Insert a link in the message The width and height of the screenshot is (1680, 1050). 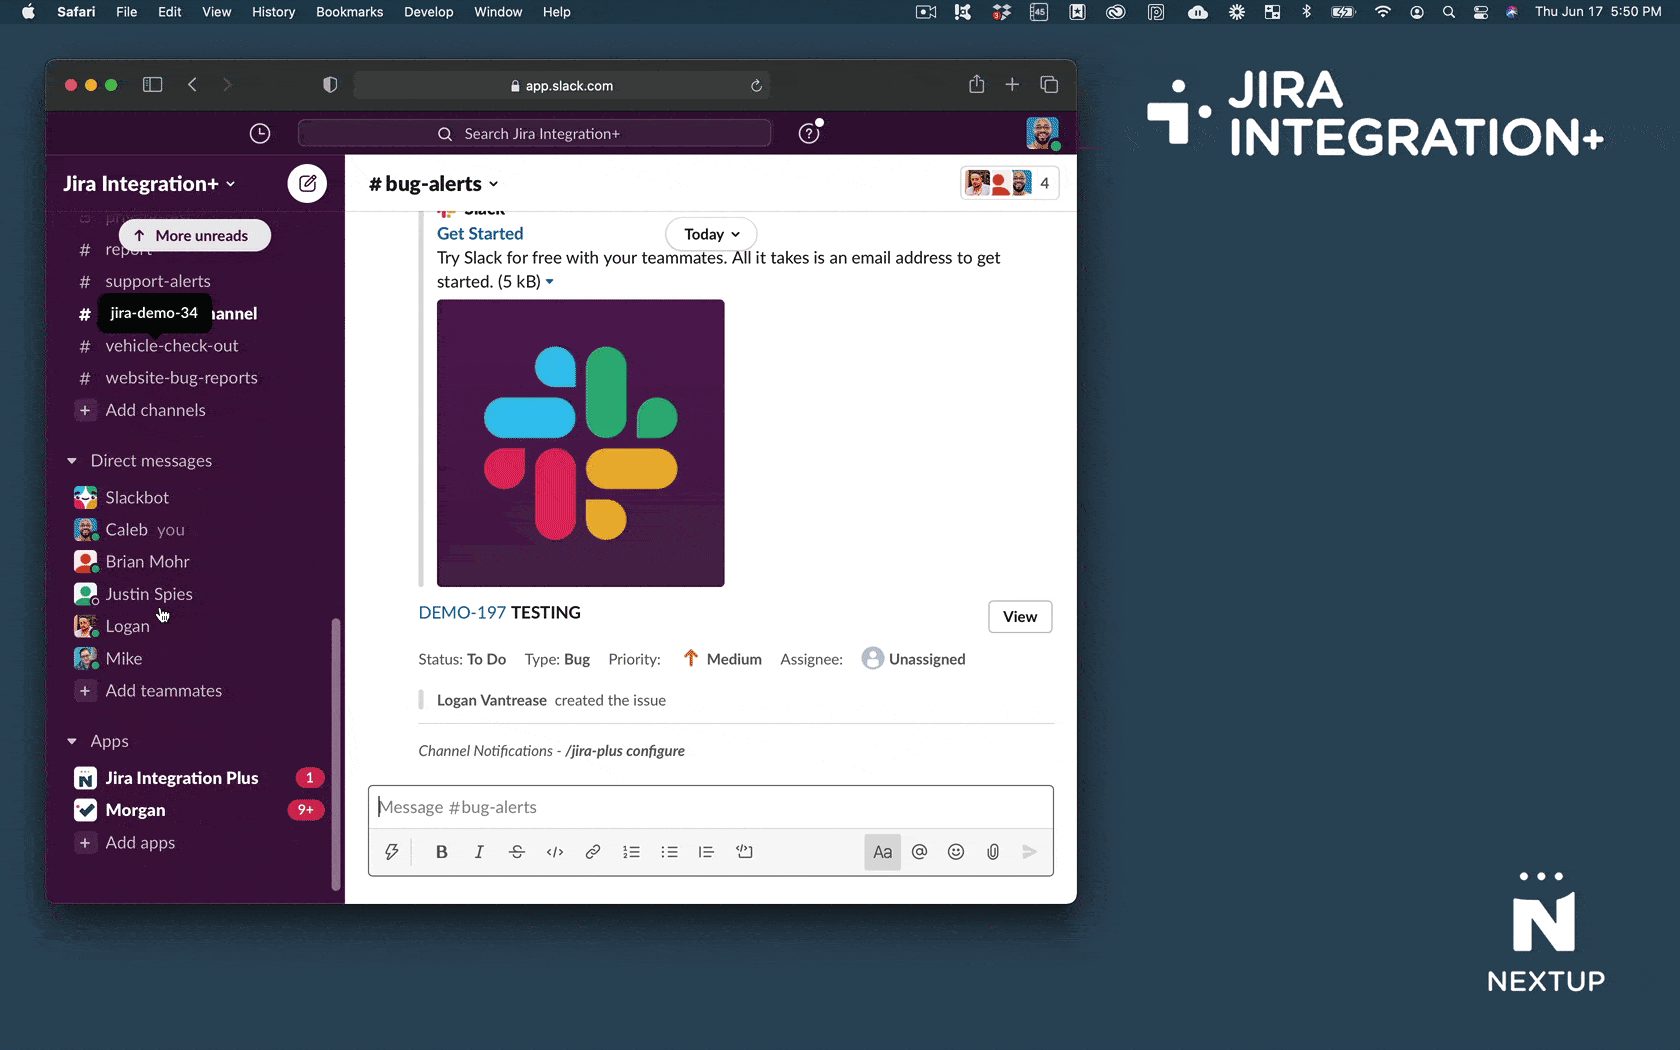[593, 852]
